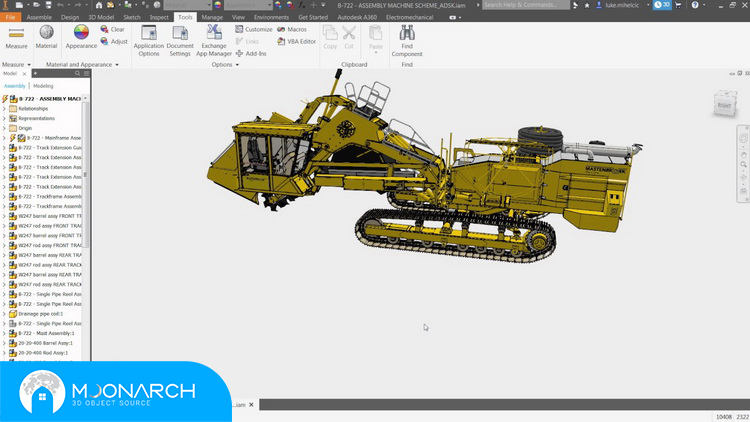Select 20-20-400 Rod Assy:1 tree item
This screenshot has height=422, width=750.
click(39, 353)
